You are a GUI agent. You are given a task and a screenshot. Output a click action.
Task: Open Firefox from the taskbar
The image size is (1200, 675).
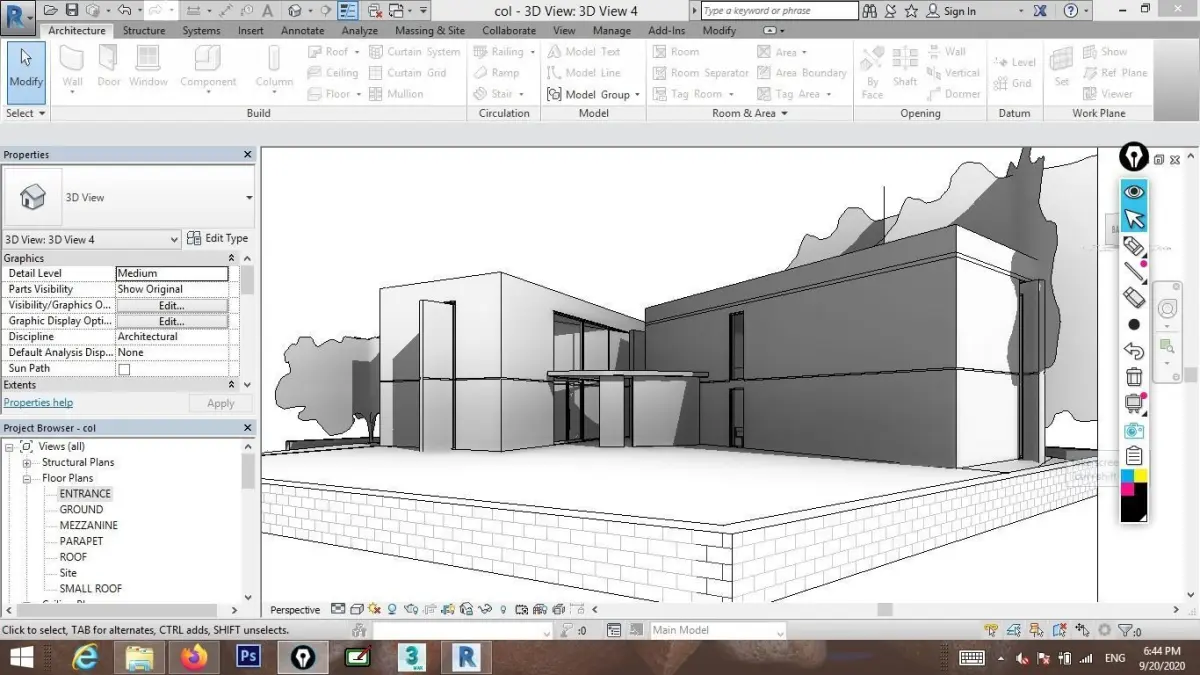click(x=194, y=657)
